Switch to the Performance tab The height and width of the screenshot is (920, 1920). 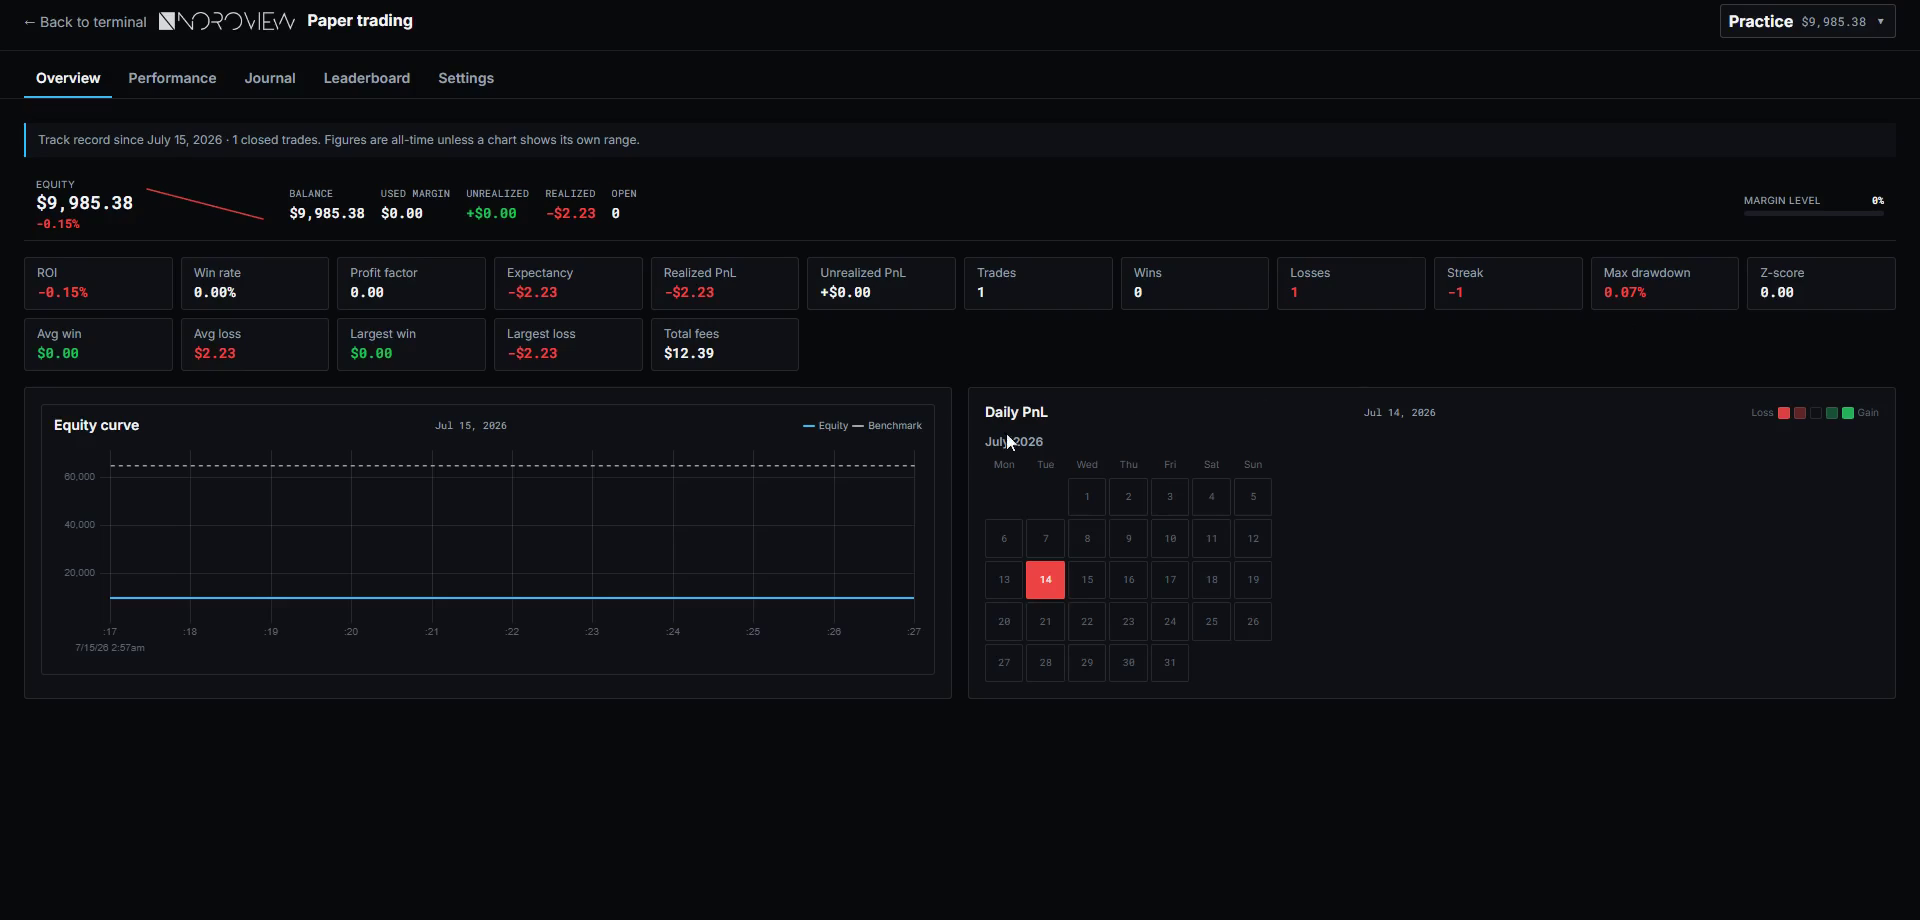[172, 78]
